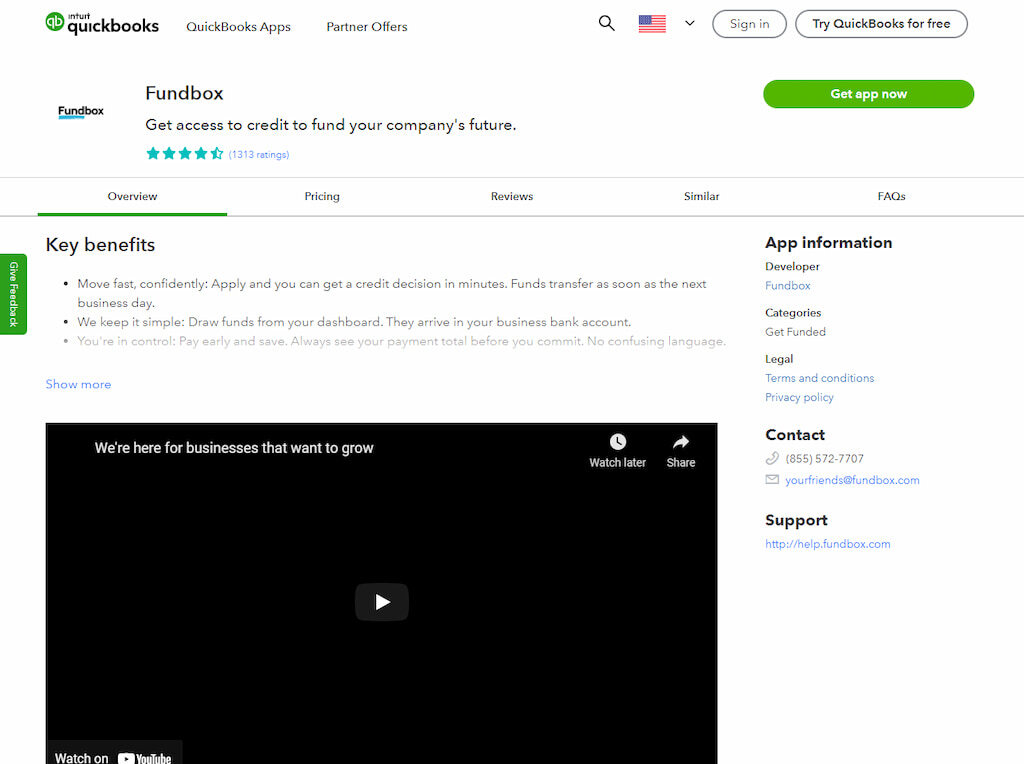Click the Fundbox app title heading
Image resolution: width=1024 pixels, height=764 pixels.
click(184, 93)
